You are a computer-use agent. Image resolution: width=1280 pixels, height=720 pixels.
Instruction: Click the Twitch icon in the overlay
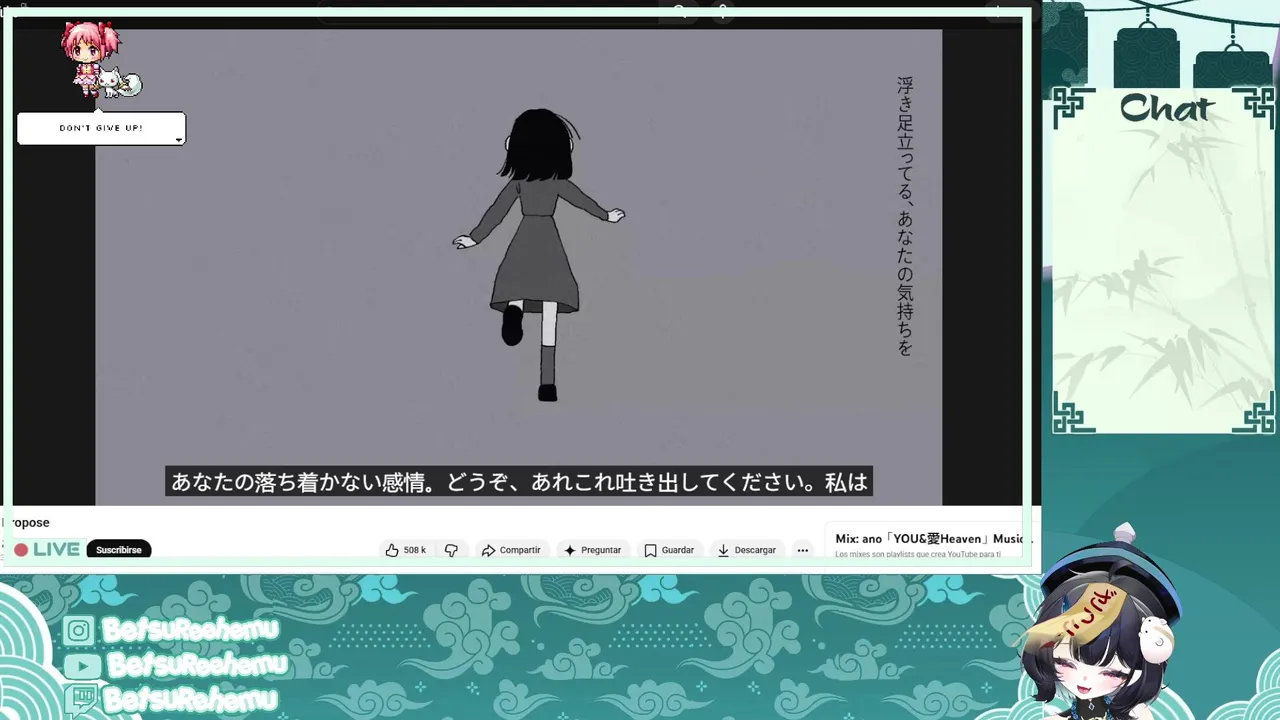[83, 699]
